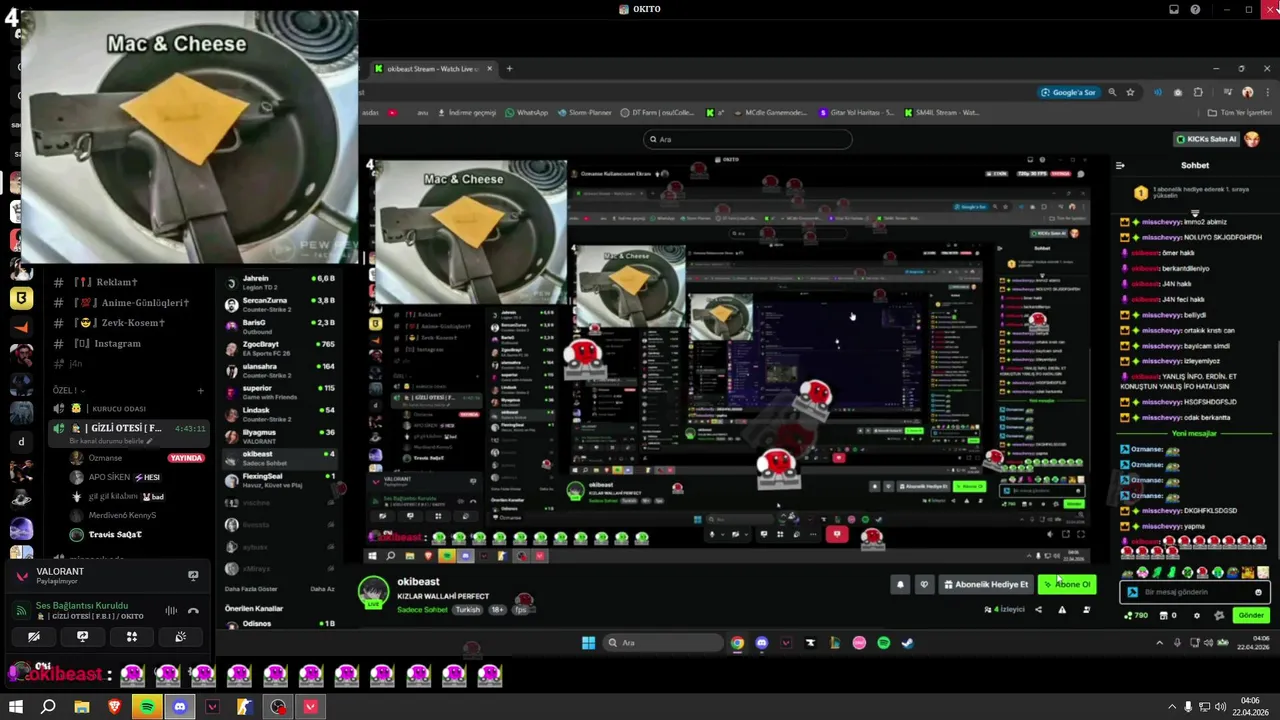1280x720 pixels.
Task: Select okibeast in followed channels
Action: [279, 458]
